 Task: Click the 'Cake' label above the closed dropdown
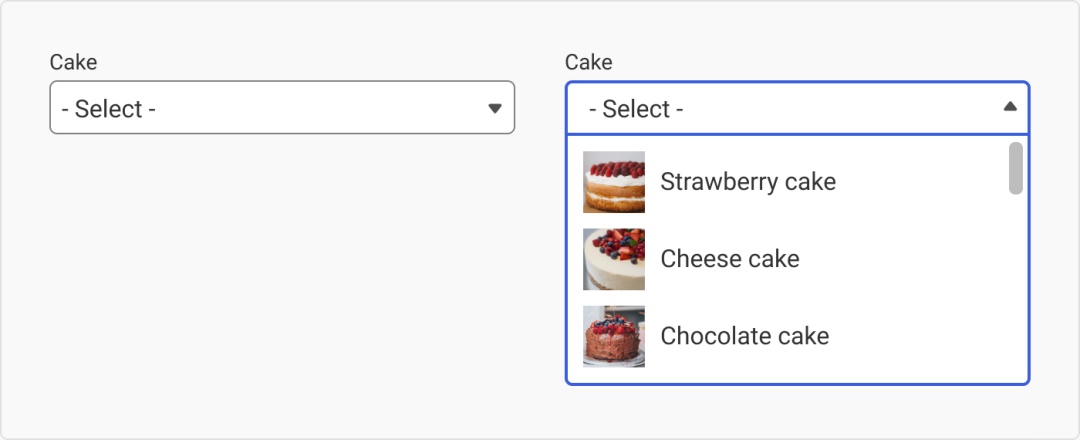73,62
